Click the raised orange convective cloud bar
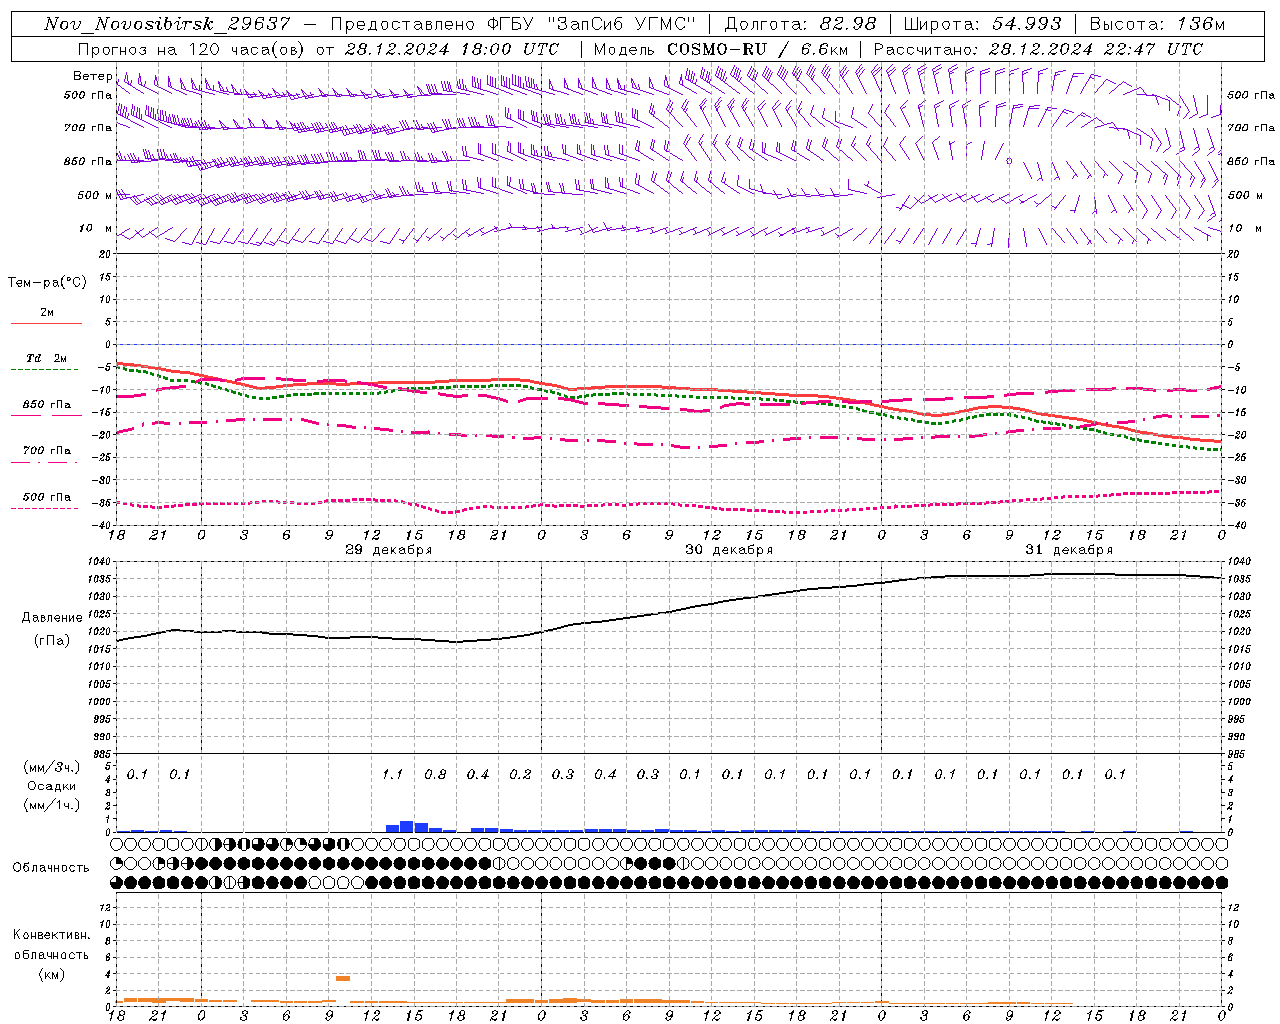 click(343, 978)
